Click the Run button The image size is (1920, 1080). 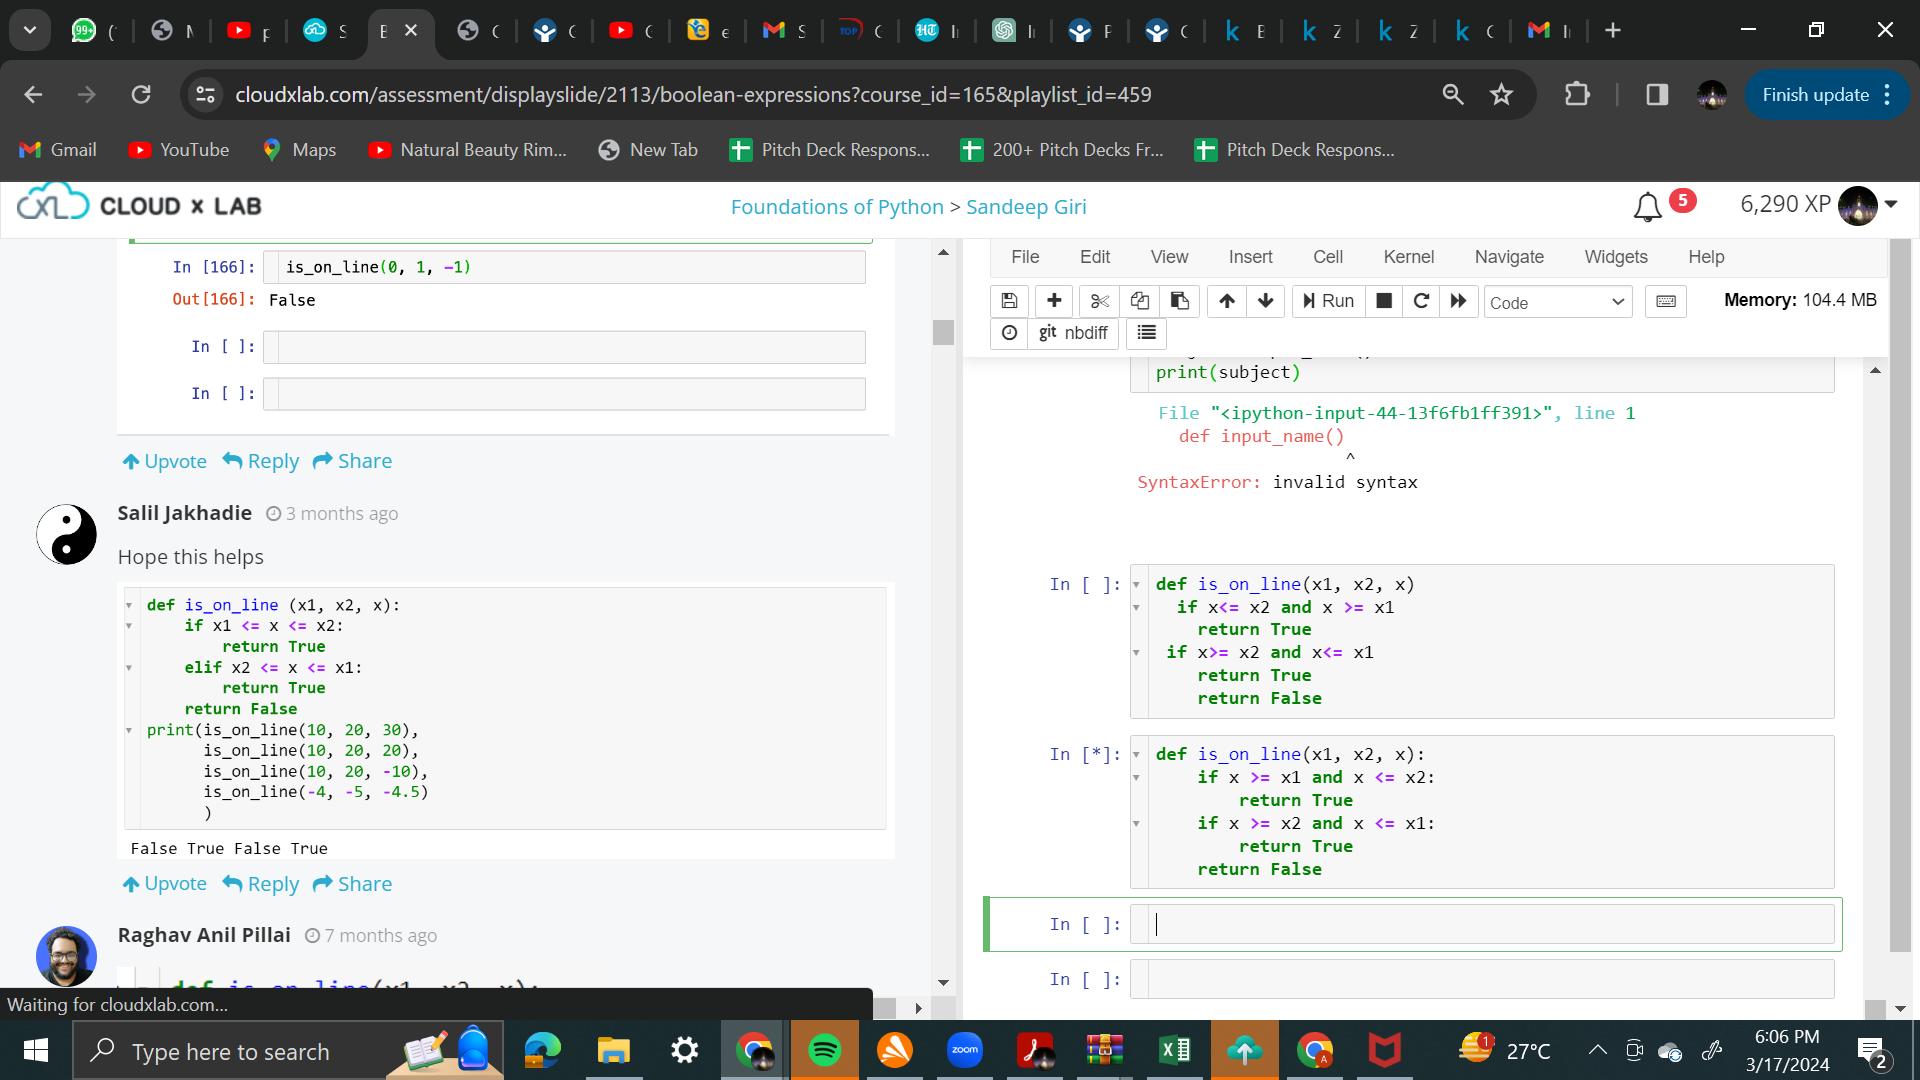tap(1328, 301)
